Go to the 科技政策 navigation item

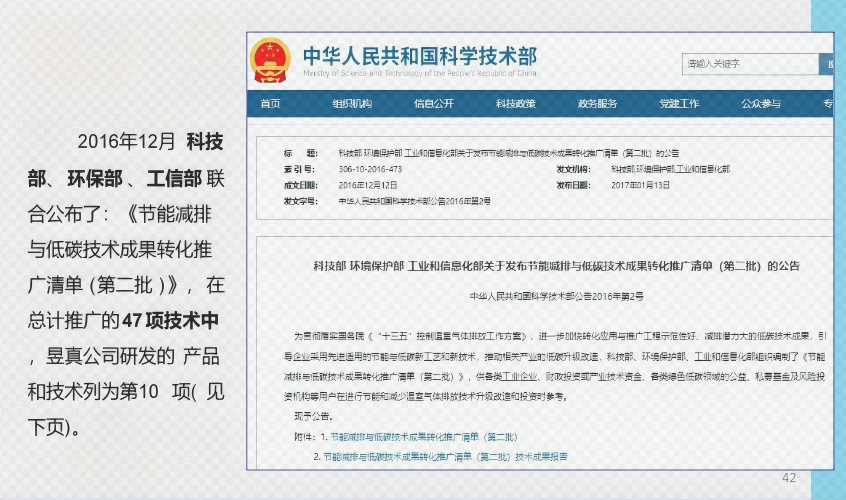pos(516,104)
